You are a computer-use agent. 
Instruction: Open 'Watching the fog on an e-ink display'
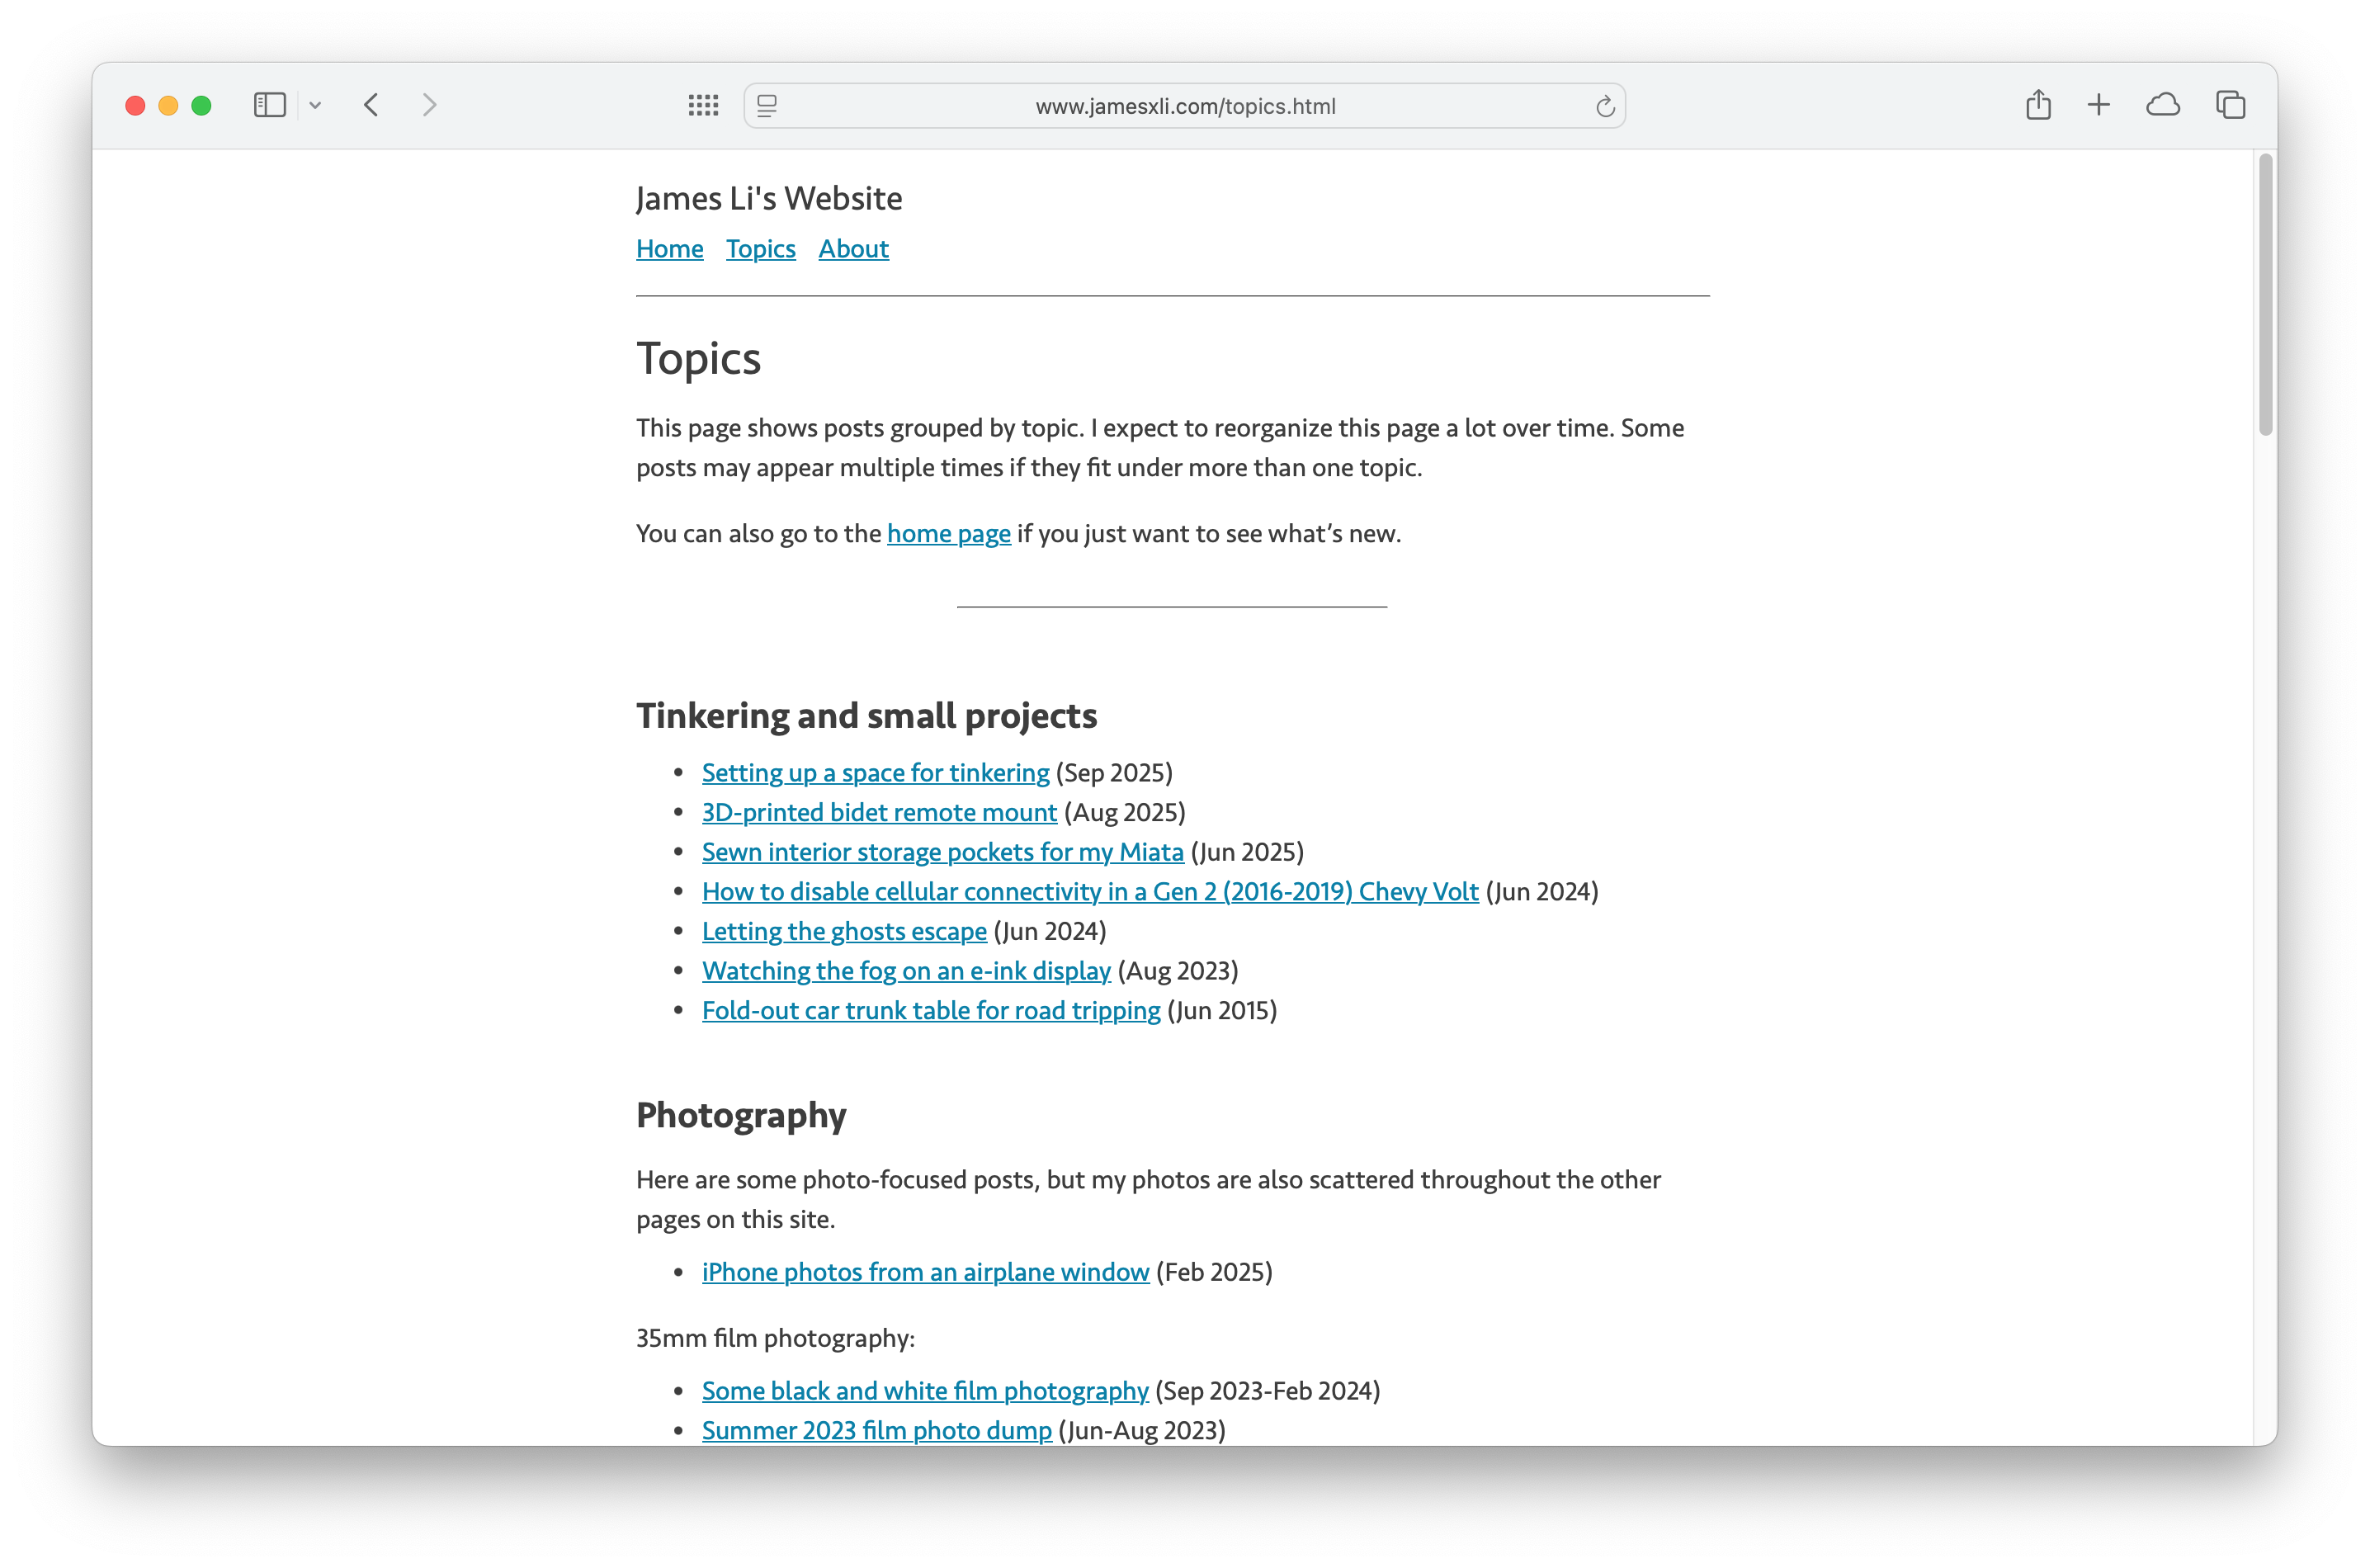pyautogui.click(x=906, y=971)
